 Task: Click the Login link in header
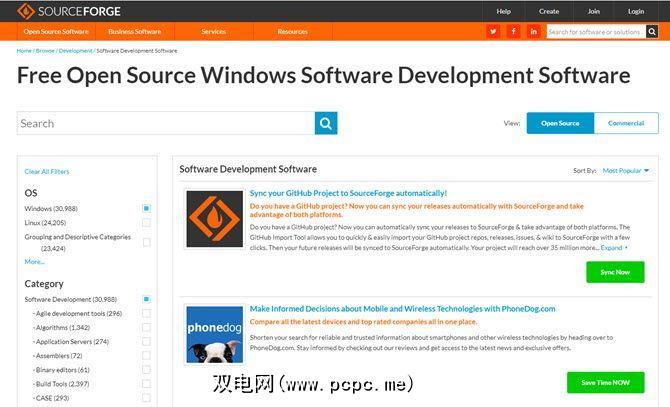636,11
